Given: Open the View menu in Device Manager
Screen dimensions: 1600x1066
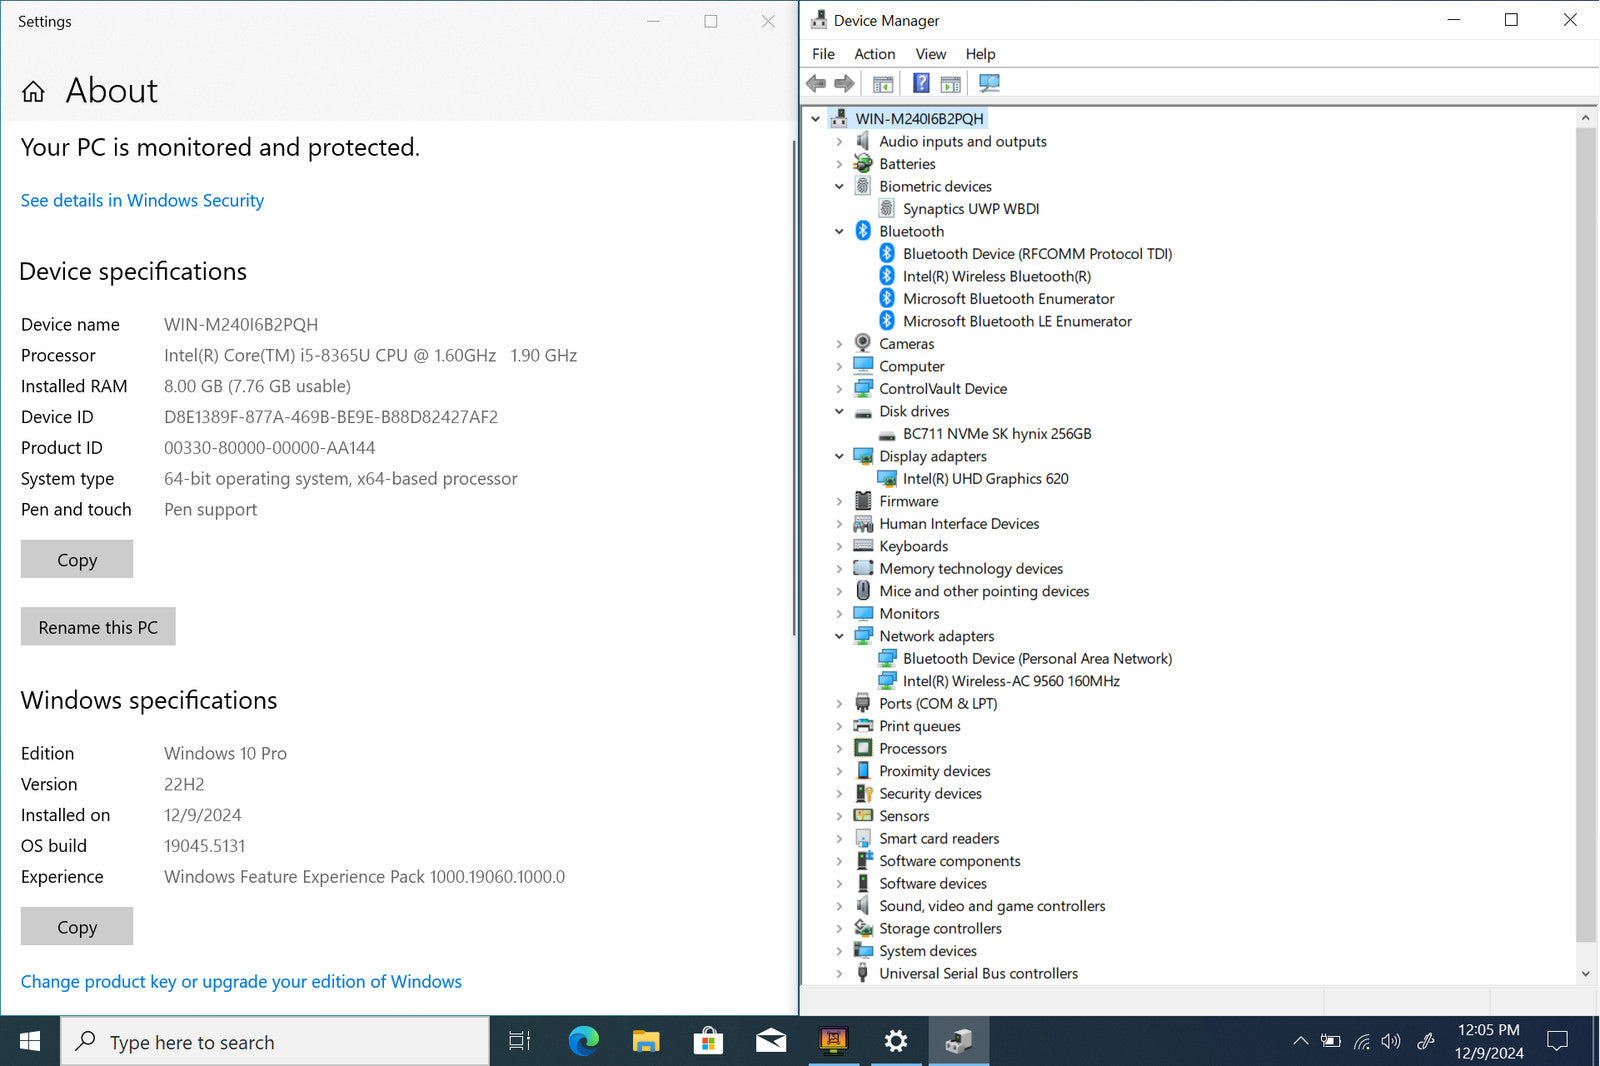Looking at the screenshot, I should pos(930,54).
